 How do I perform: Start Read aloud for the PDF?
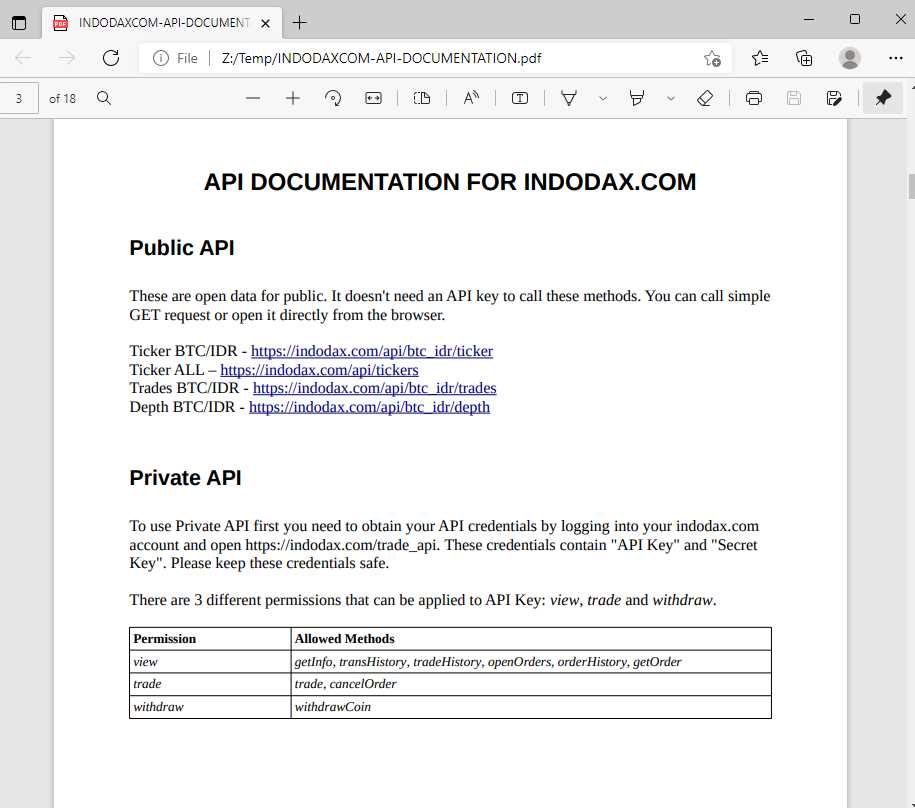click(471, 98)
